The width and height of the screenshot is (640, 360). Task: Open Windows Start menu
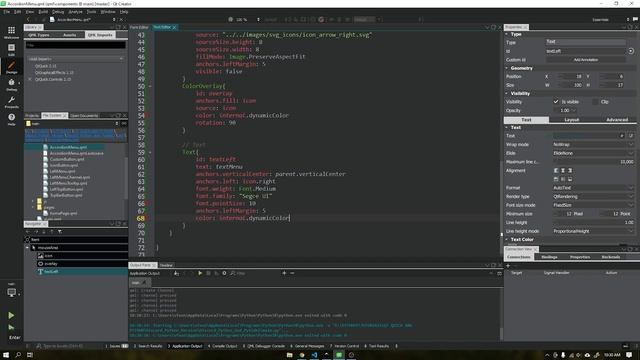coord(6,355)
